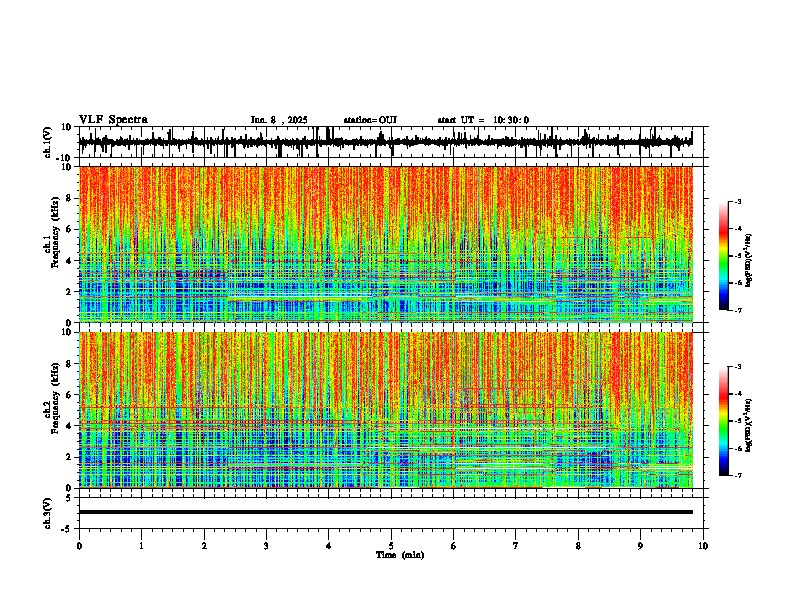The width and height of the screenshot is (792, 612).
Task: Click the "6" tick on ch.2 frequency axis
Action: tap(70, 395)
